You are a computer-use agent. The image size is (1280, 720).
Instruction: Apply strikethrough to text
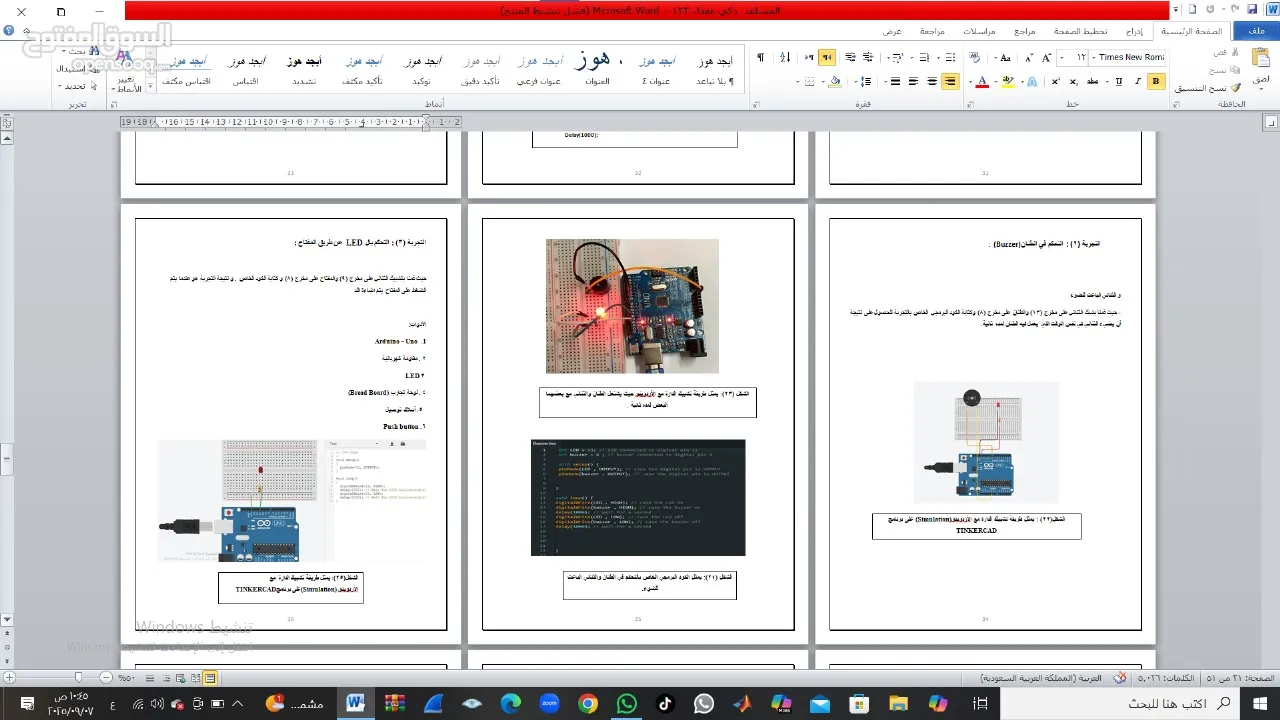[x=1092, y=81]
